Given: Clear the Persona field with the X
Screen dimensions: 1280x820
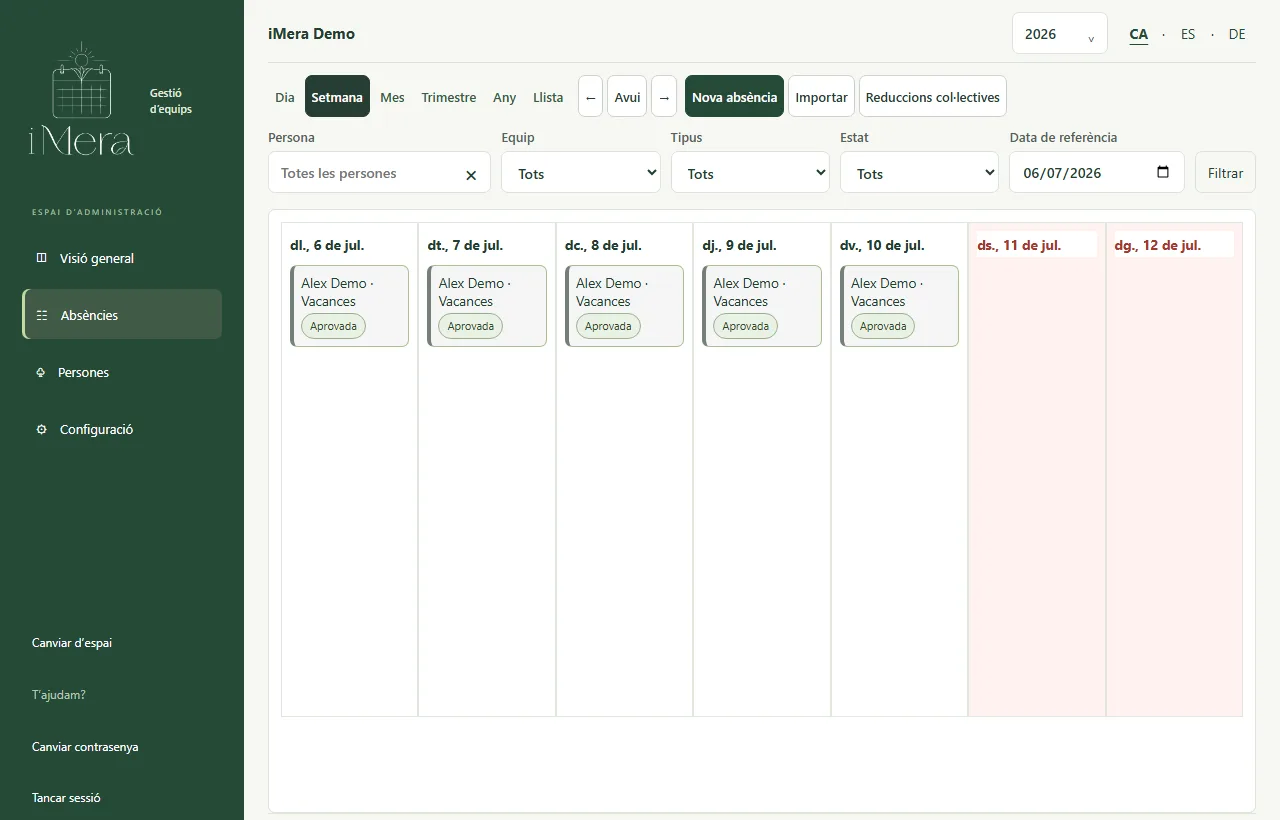Looking at the screenshot, I should pos(471,175).
